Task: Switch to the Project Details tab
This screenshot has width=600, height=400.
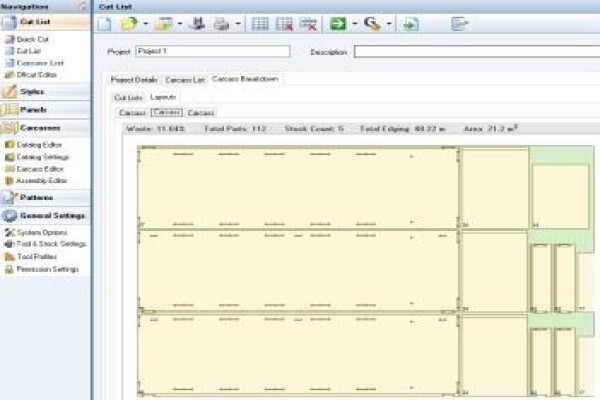Action: coord(134,80)
